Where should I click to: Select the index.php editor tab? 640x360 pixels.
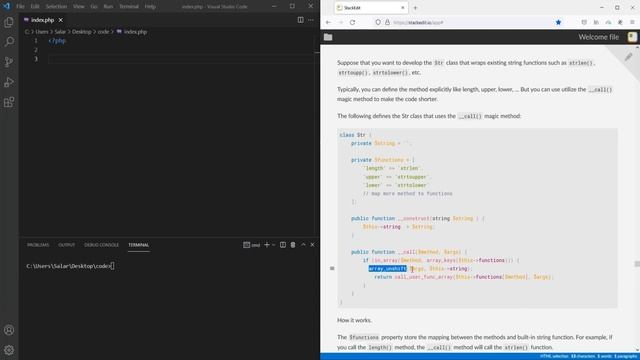coord(44,20)
